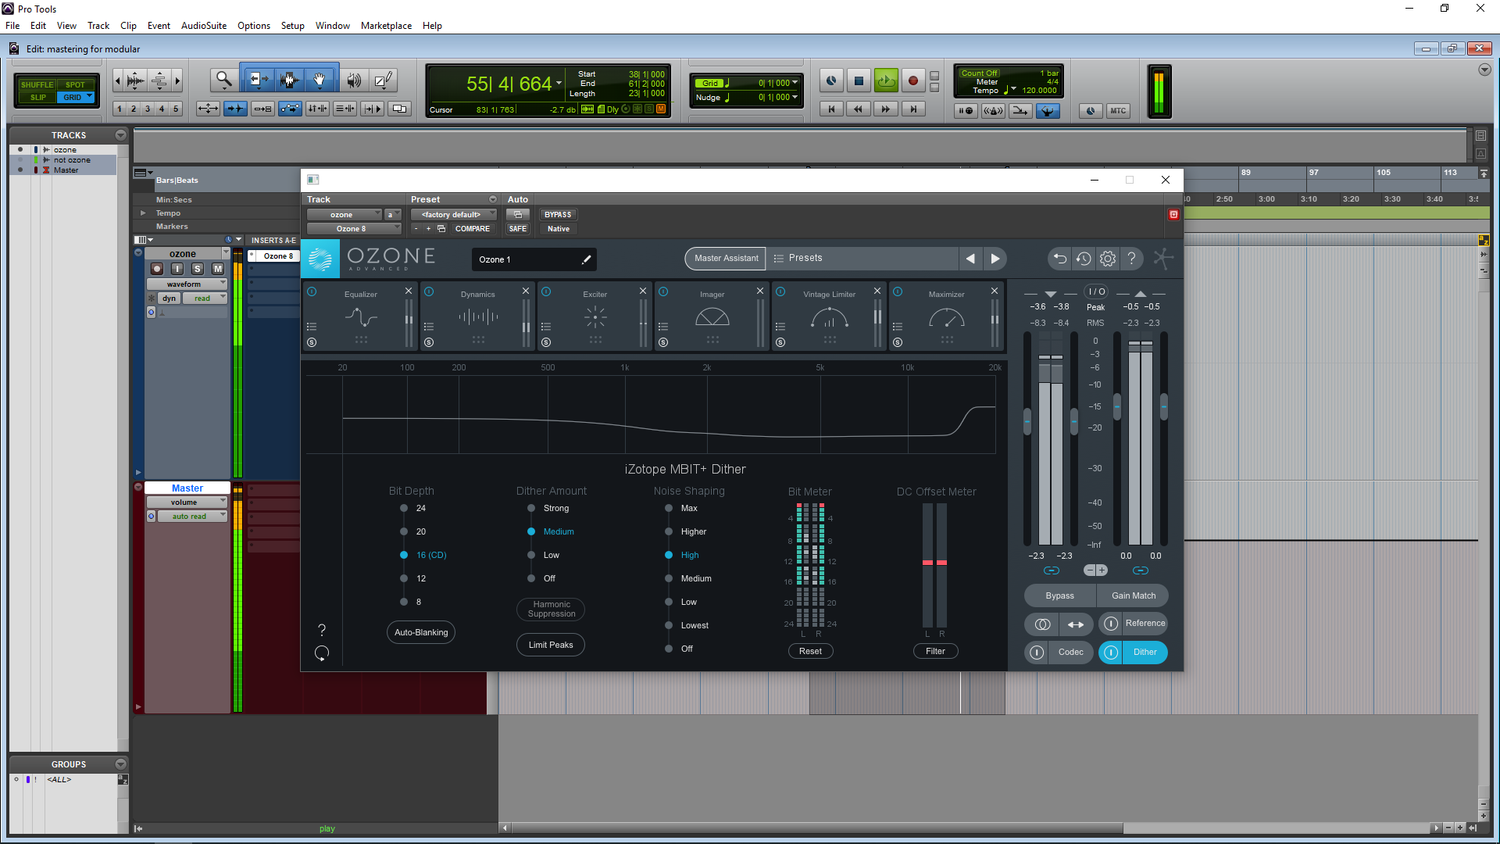Screen dimensions: 1500x844
Task: Set Noise Shaping to Max
Action: pos(669,508)
